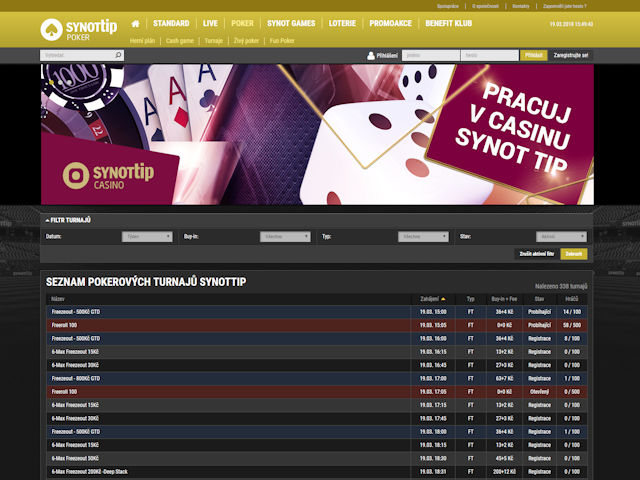Click the search magnifier icon
Image resolution: width=640 pixels, height=480 pixels.
[118, 55]
